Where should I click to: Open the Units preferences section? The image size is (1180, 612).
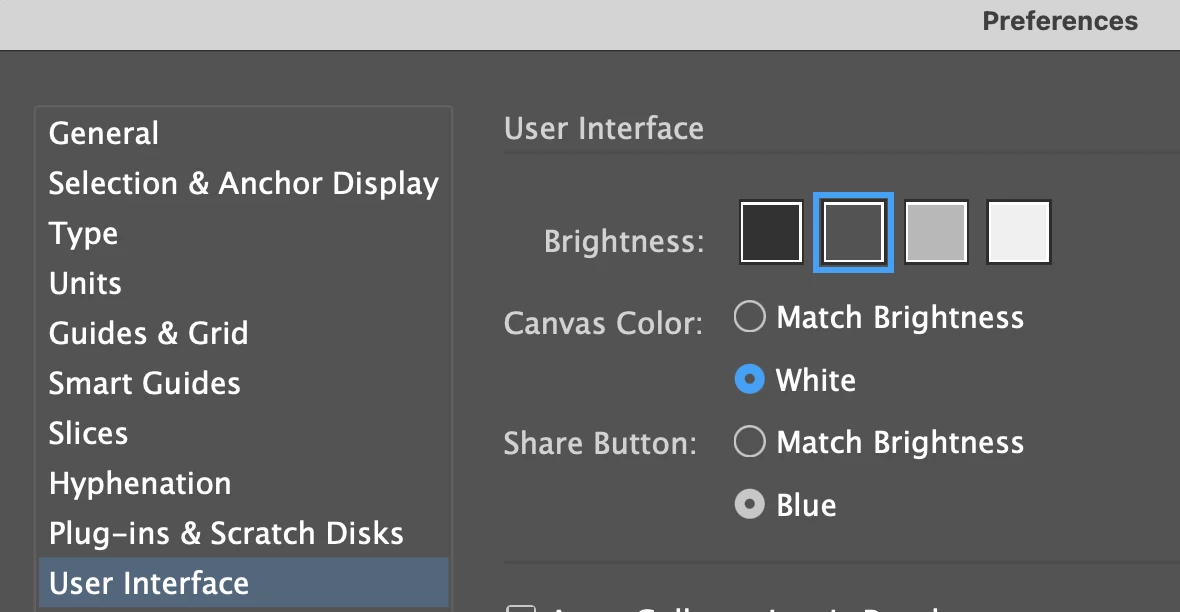click(x=86, y=283)
